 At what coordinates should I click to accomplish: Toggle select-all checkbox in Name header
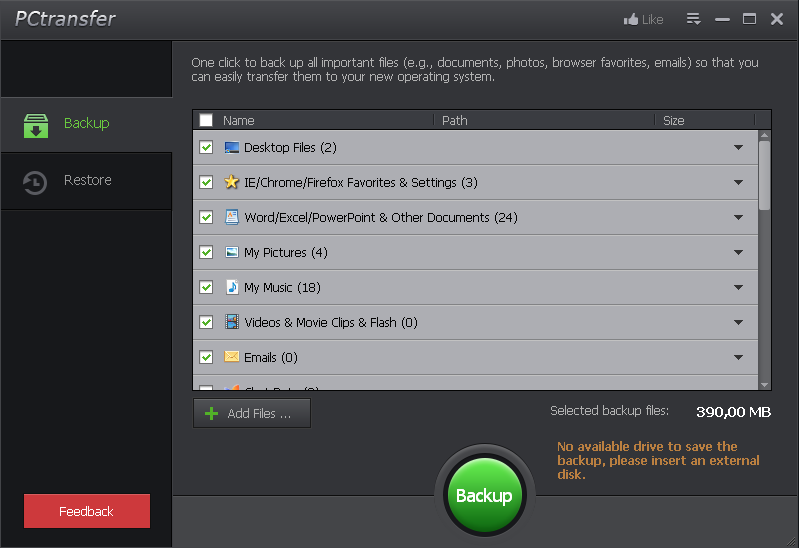(206, 120)
